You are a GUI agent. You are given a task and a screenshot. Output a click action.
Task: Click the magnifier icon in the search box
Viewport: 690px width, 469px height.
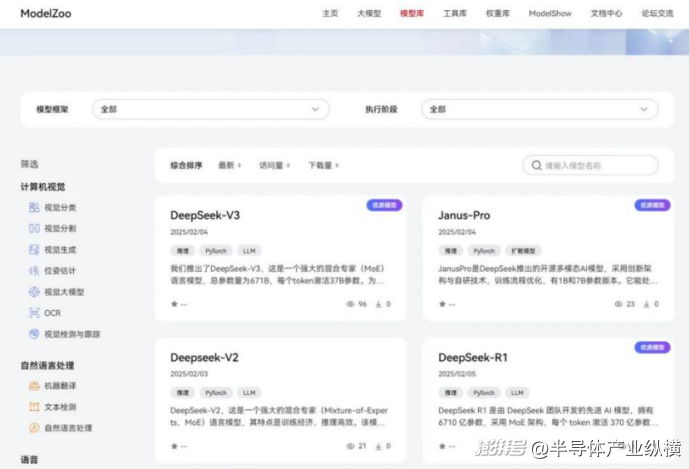click(x=536, y=166)
